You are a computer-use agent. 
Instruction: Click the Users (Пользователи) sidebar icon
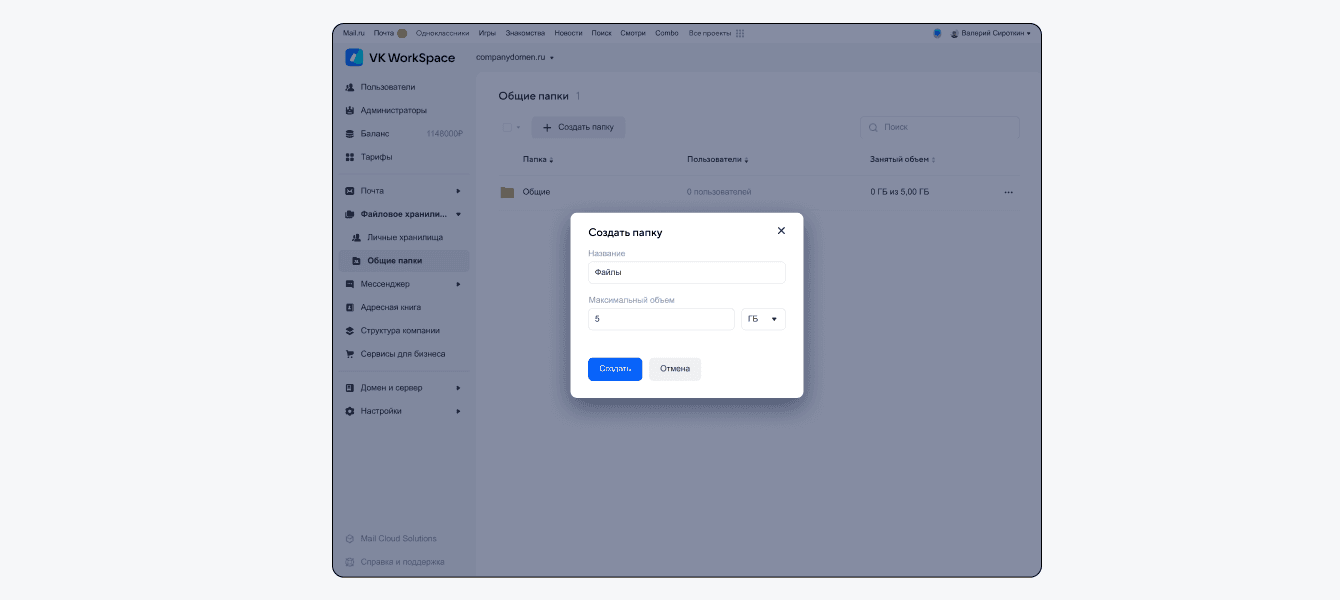[350, 87]
